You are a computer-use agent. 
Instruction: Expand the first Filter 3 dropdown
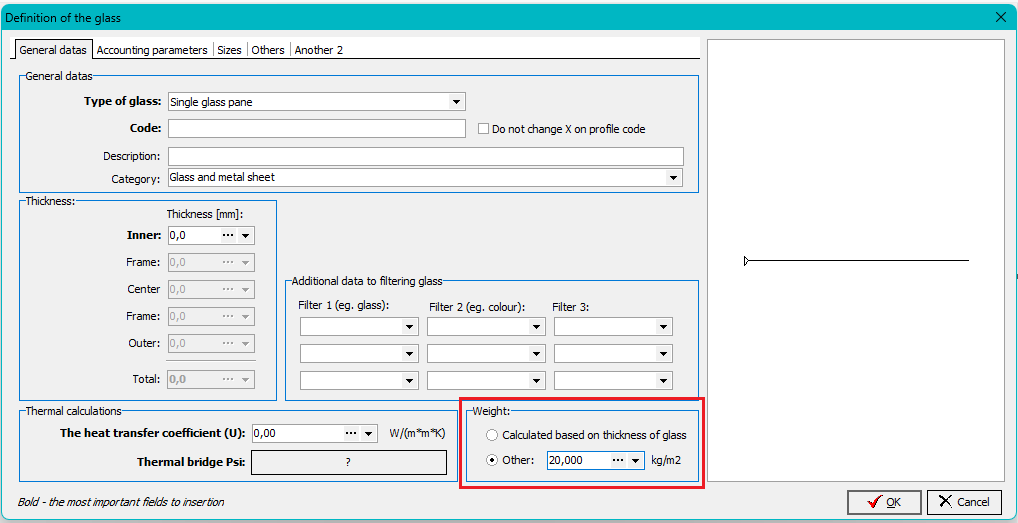[x=663, y=327]
